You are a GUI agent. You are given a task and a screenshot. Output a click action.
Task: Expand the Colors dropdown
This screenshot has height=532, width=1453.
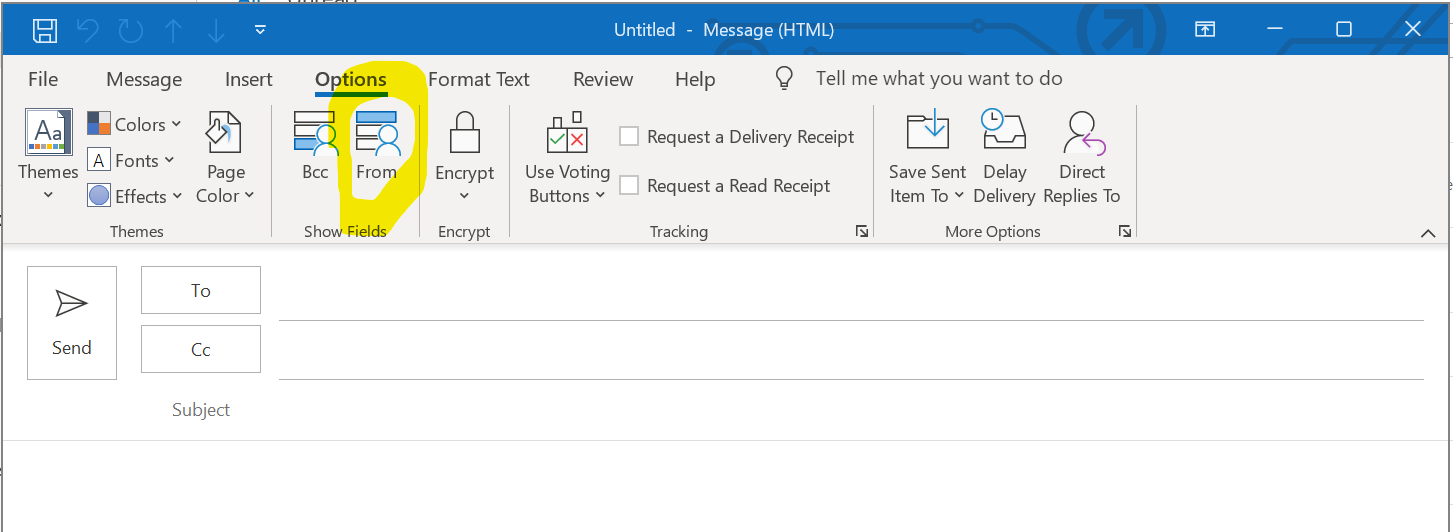pyautogui.click(x=135, y=124)
